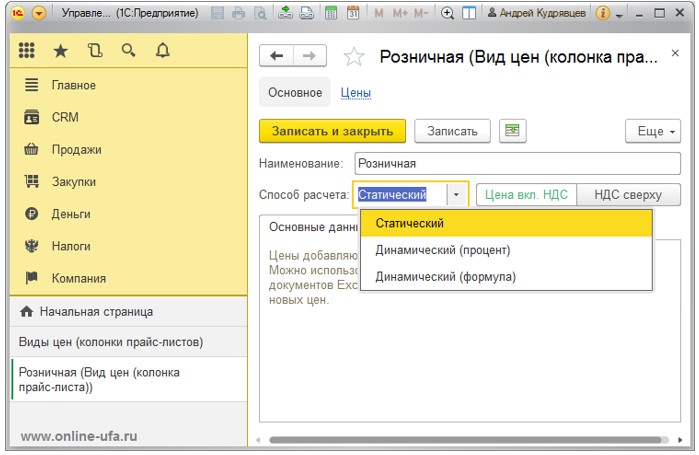Open the sections menu grid icon
699x455 pixels.
[27, 50]
